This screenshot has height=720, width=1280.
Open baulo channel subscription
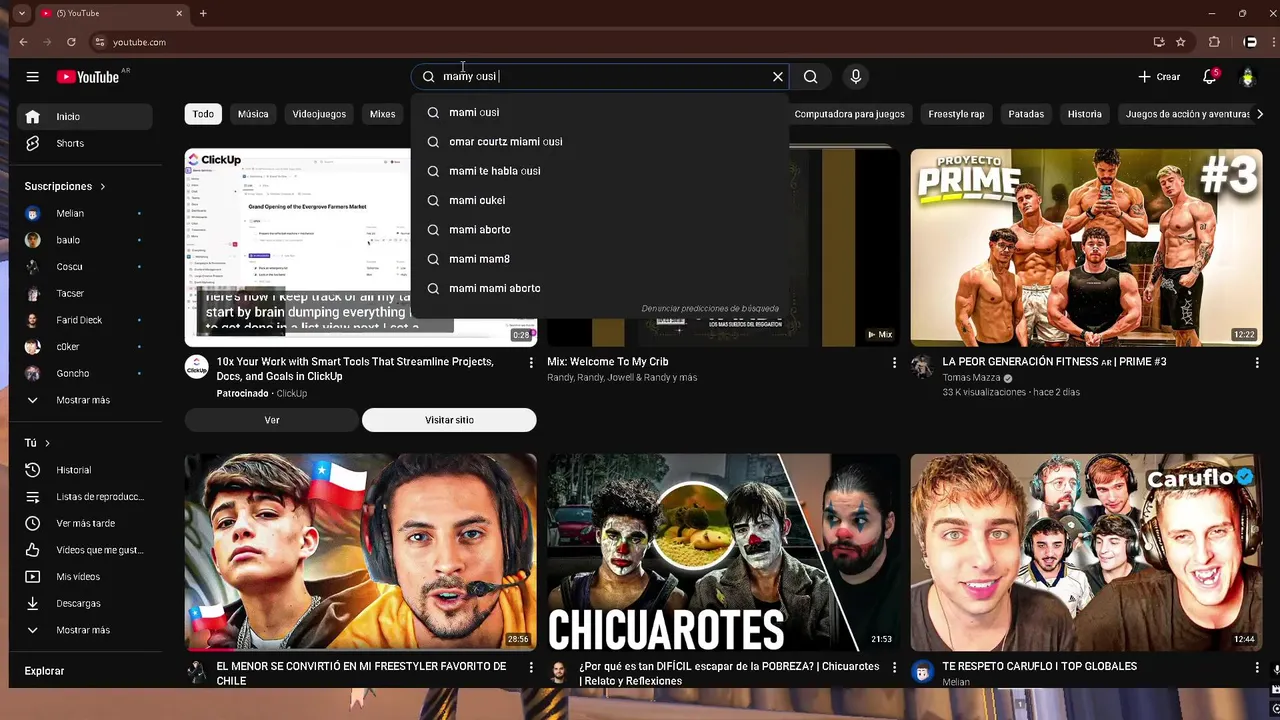pyautogui.click(x=87, y=240)
